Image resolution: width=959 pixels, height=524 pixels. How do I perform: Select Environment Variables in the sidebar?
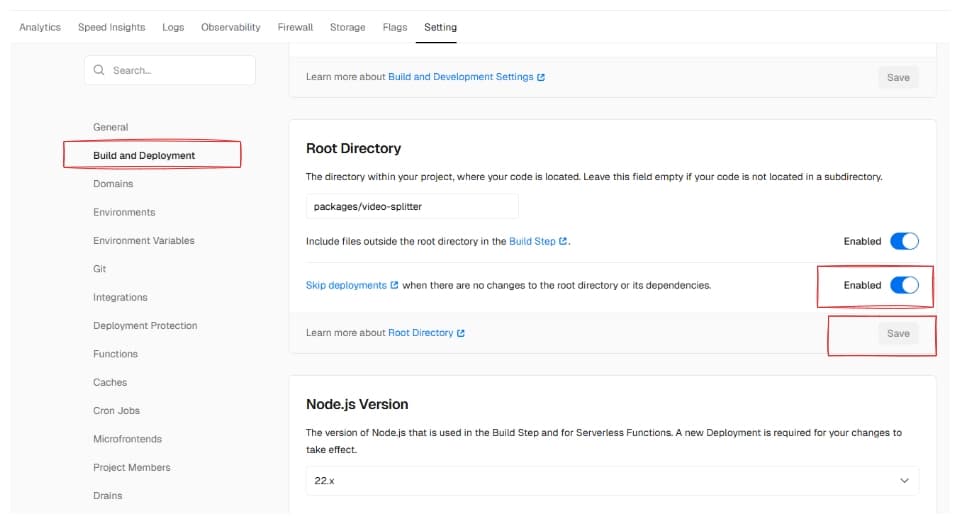(144, 241)
